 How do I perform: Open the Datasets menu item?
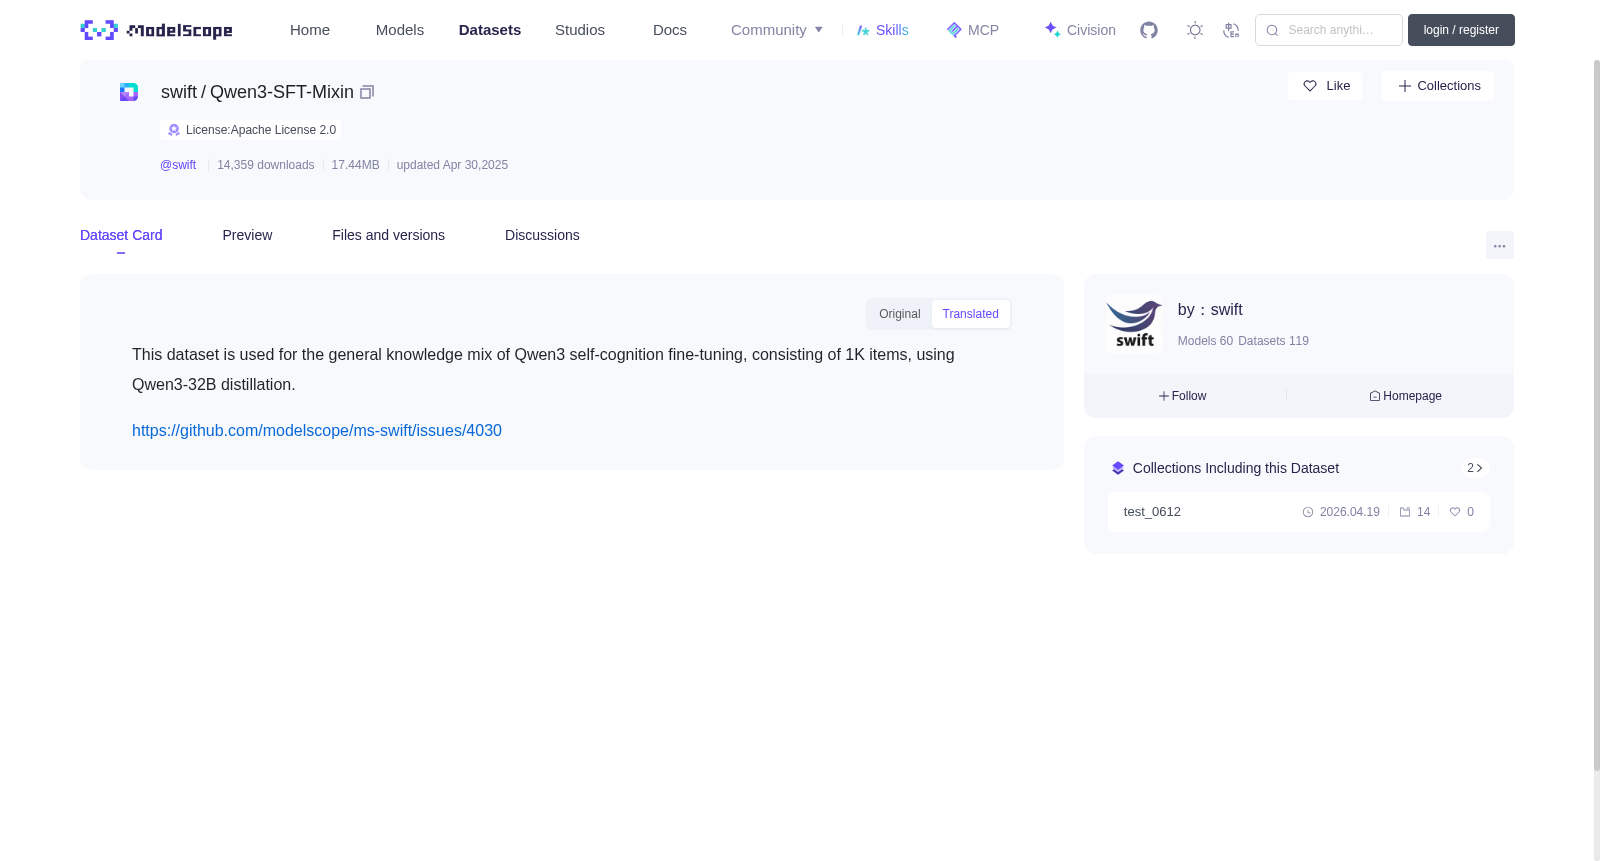[490, 30]
